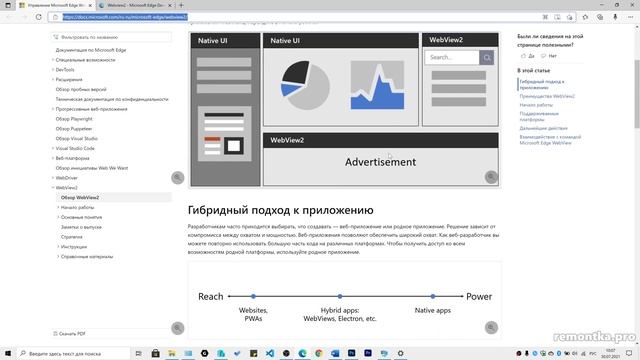Screen dimensions: 640x360
Task: Open Edge settings and more menu
Action: click(x=631, y=17)
